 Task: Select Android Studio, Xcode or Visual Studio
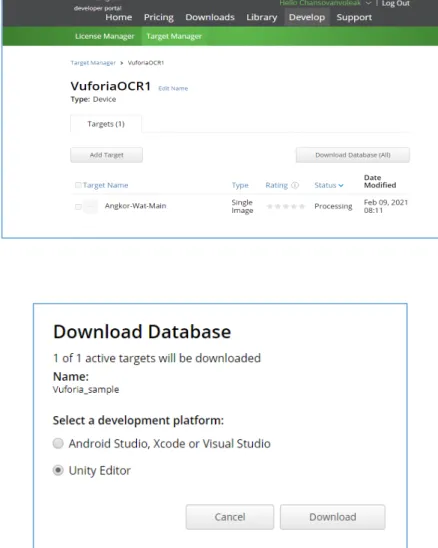tap(58, 444)
